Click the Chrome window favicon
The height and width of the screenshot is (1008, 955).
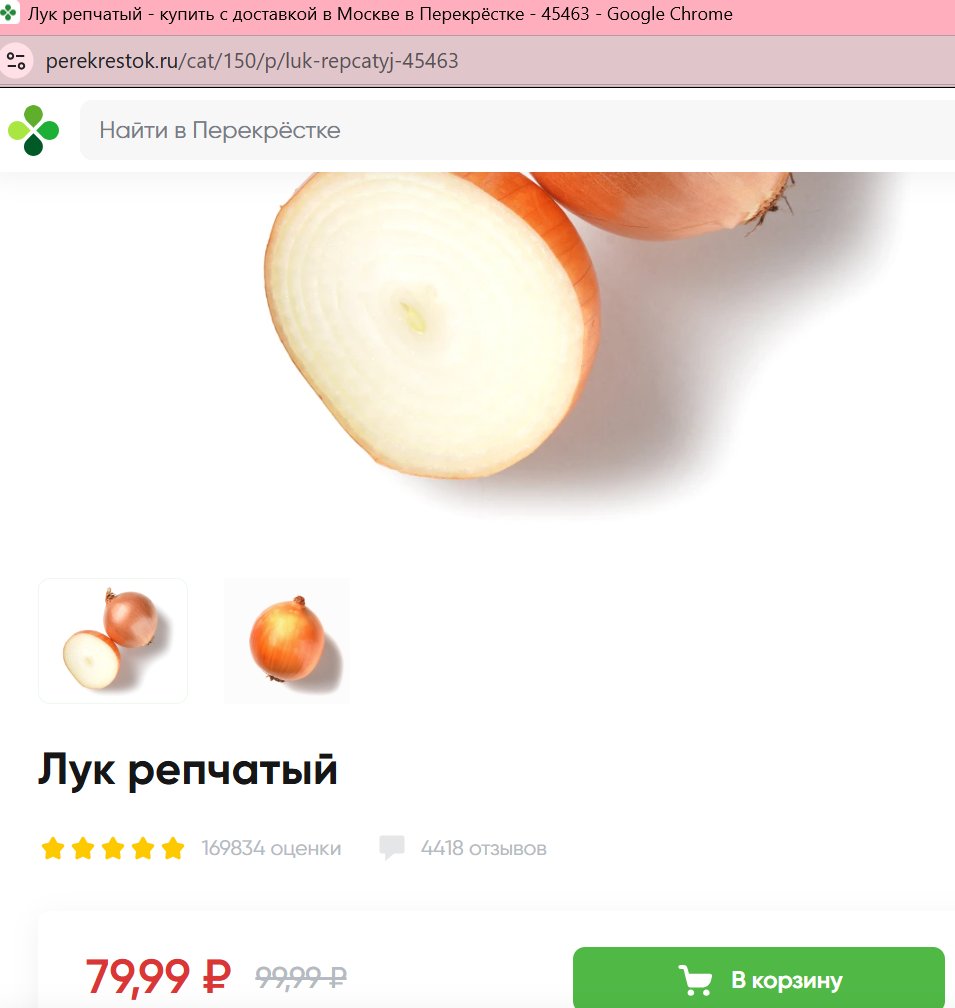pos(8,13)
